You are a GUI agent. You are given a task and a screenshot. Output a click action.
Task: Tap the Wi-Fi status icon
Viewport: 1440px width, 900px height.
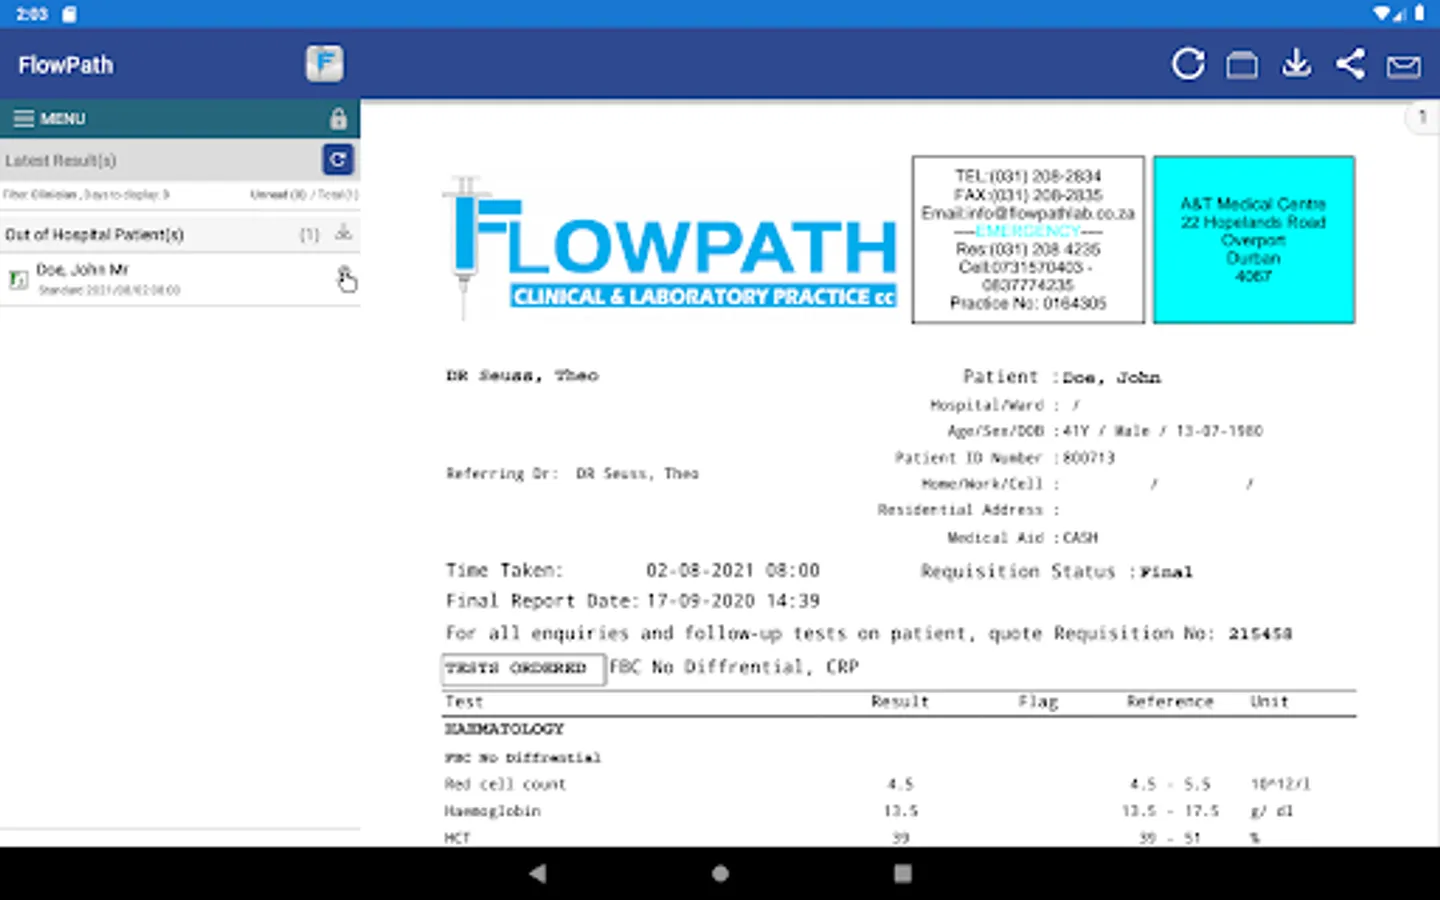(1381, 14)
